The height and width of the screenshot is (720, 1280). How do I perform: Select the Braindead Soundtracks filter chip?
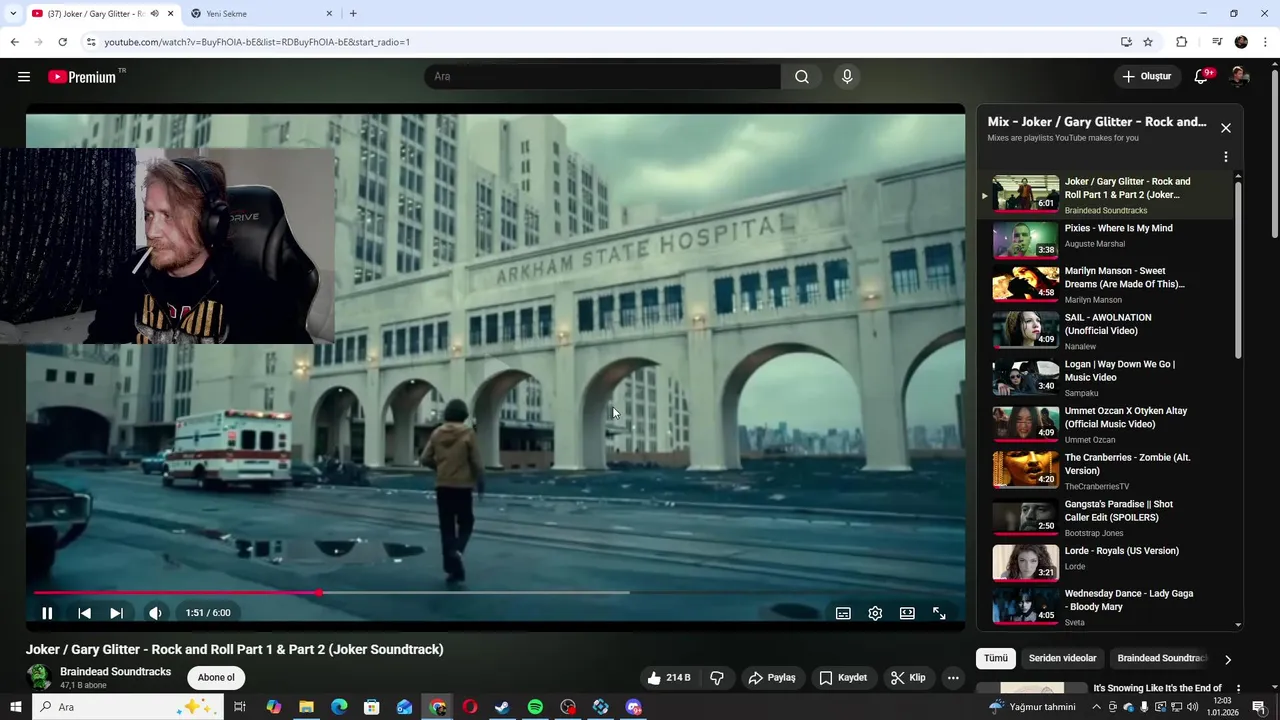[x=1162, y=658]
